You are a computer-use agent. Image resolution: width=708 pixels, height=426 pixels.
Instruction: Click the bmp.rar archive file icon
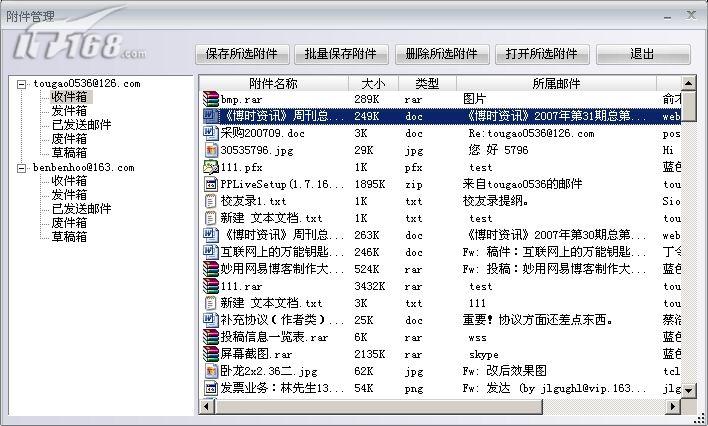210,100
